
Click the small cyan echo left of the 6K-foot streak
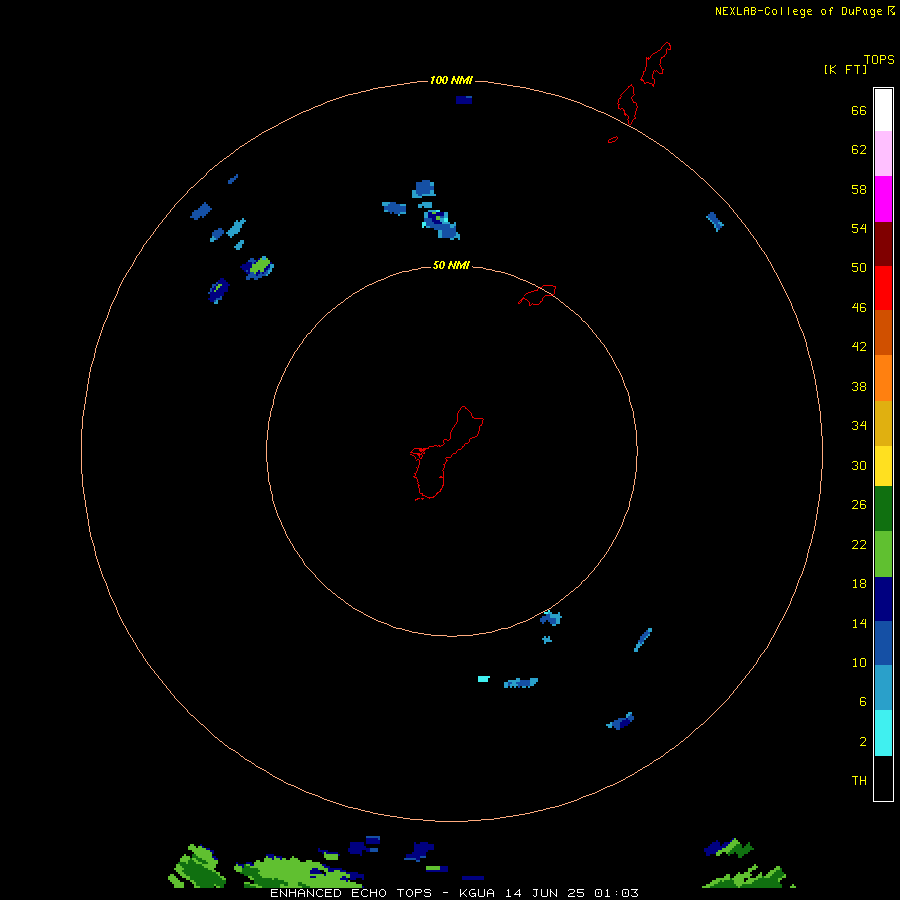click(484, 679)
